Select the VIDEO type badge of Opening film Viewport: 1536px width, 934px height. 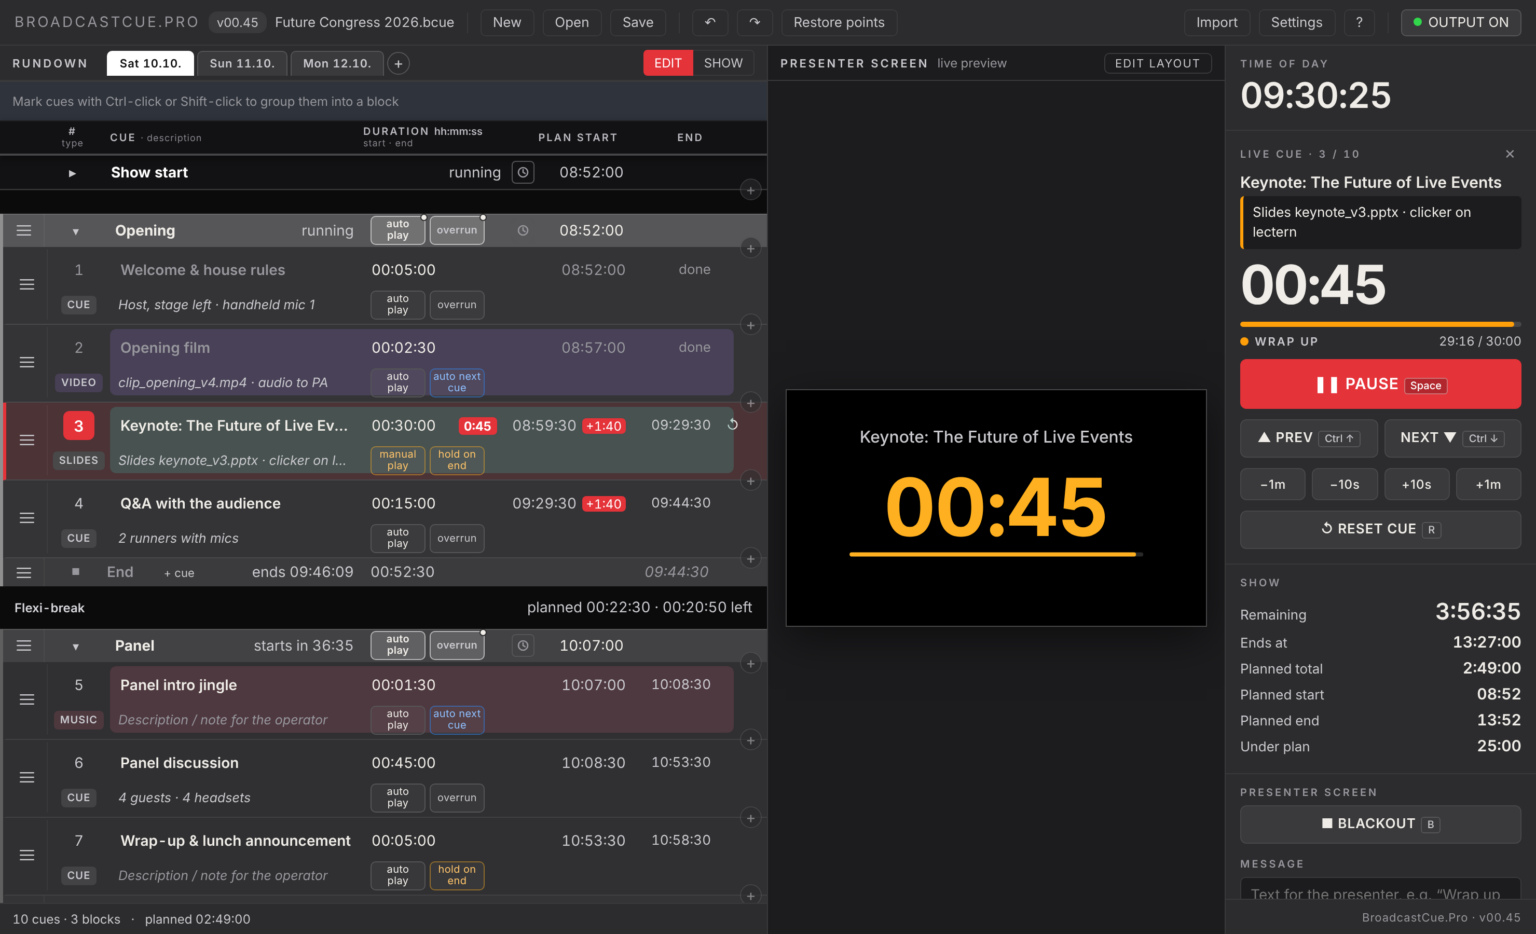[79, 383]
